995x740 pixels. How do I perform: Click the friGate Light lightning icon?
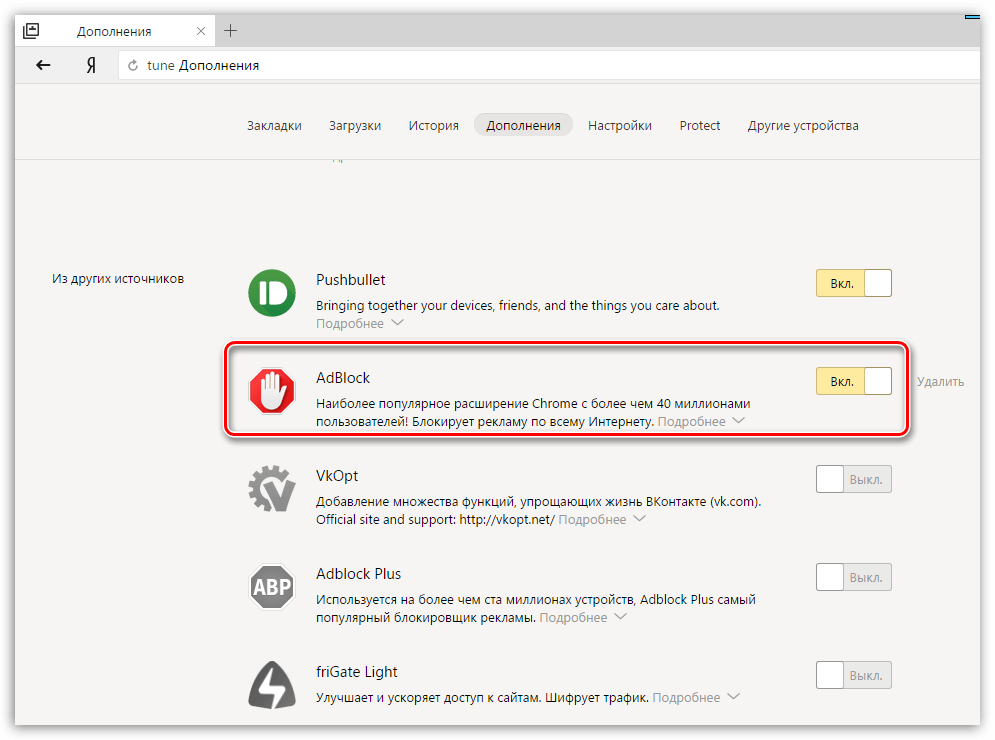pyautogui.click(x=272, y=685)
